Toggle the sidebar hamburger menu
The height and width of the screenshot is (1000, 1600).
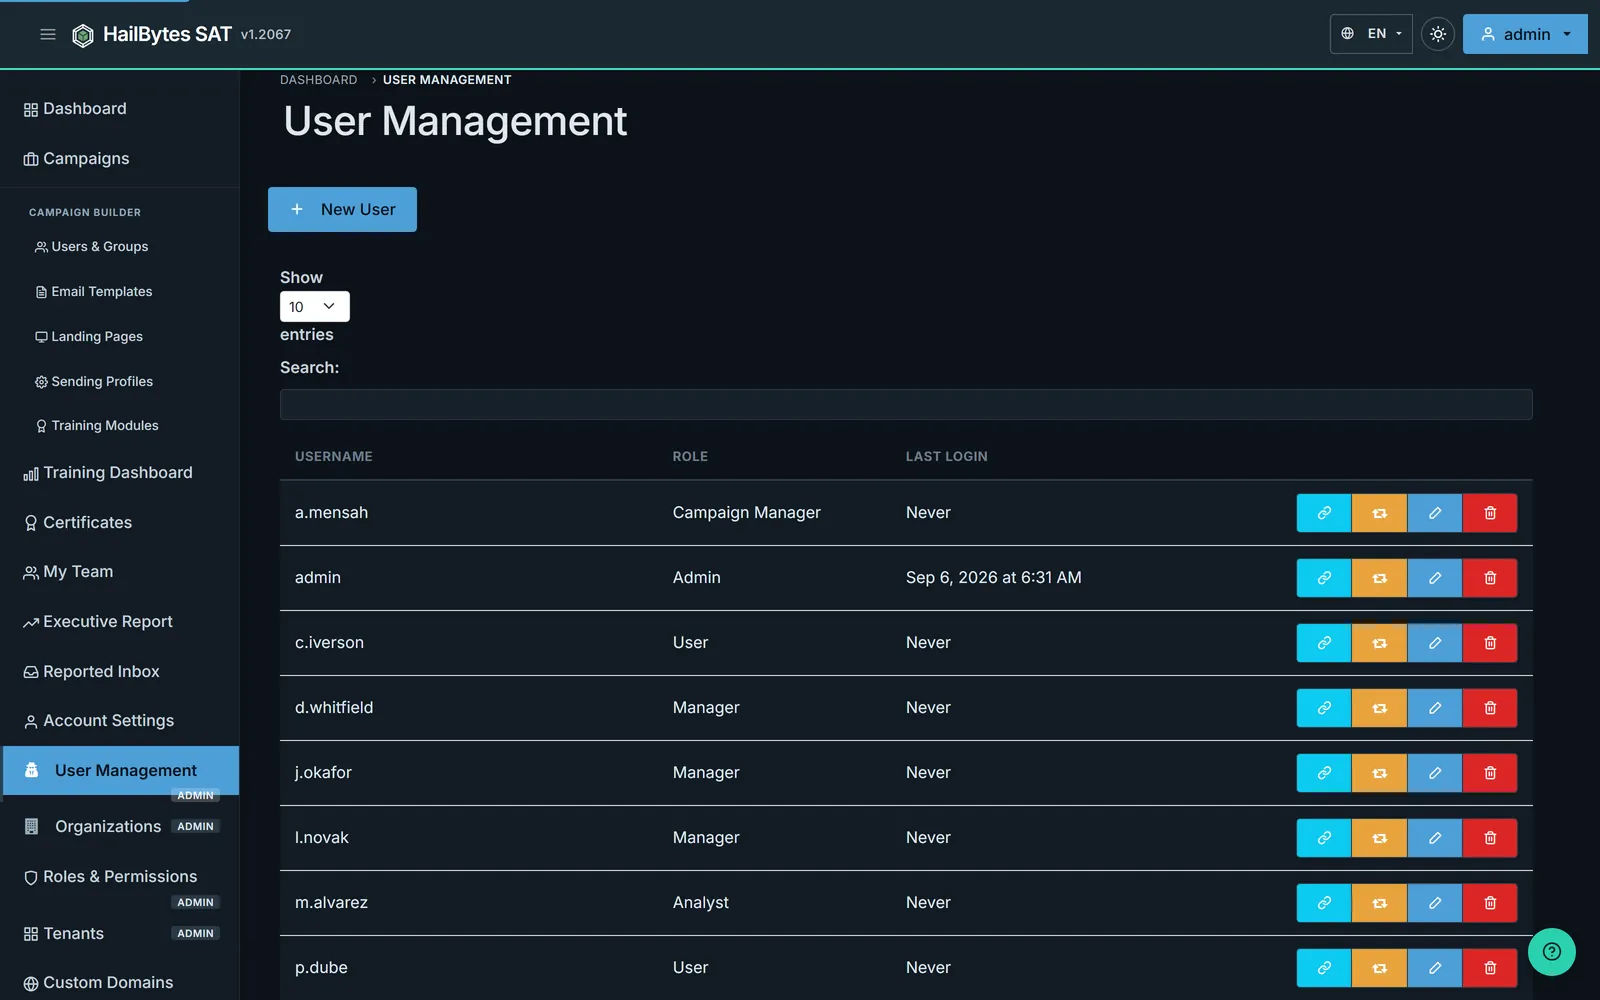(x=47, y=34)
